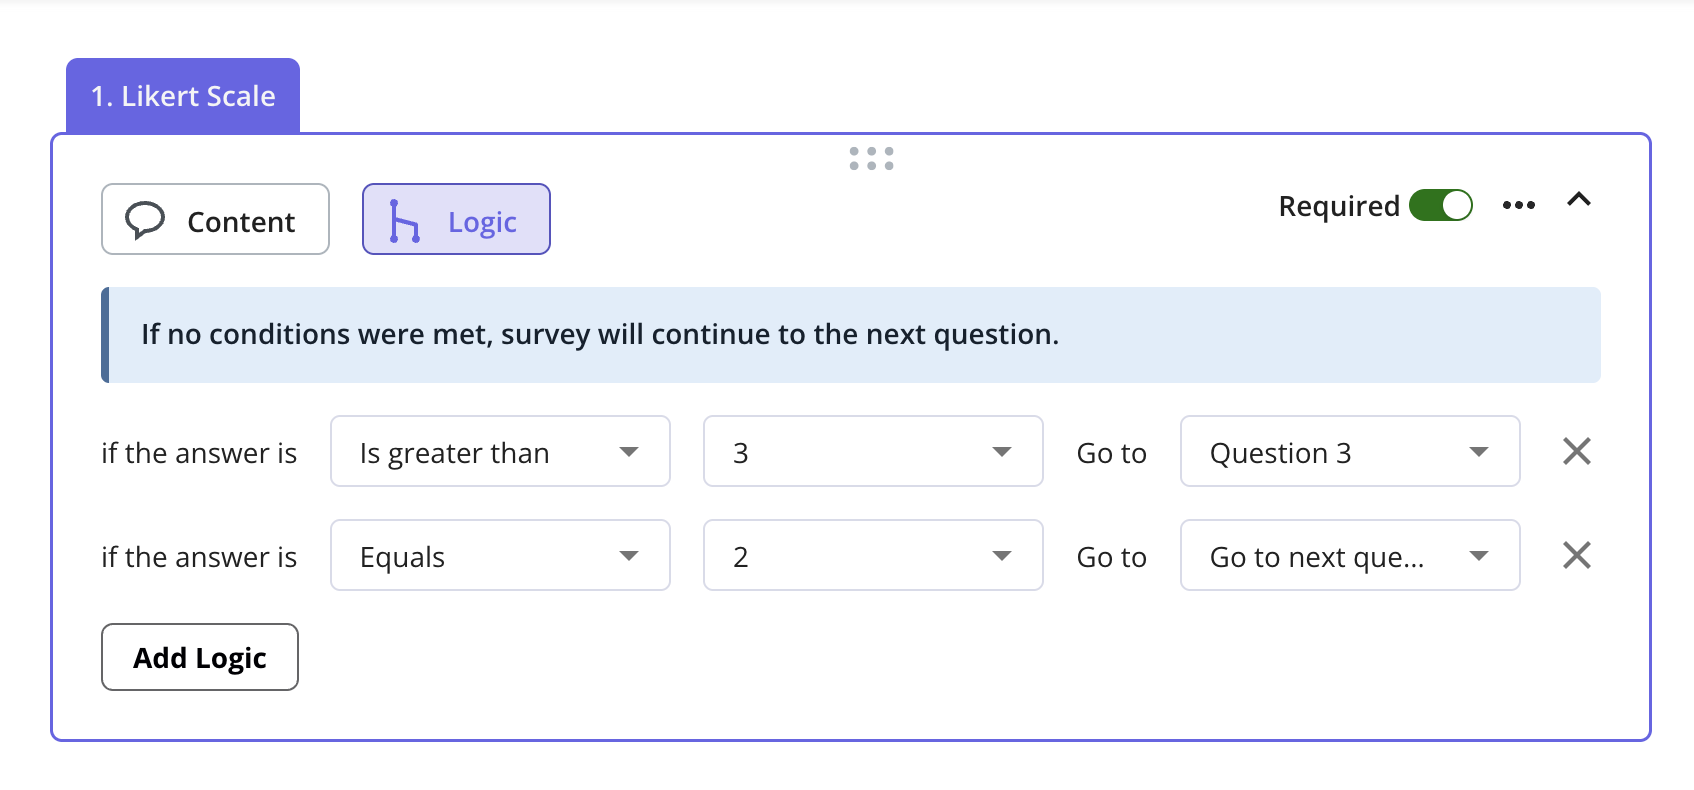Open the three-dot more options menu
Image resolution: width=1694 pixels, height=790 pixels.
(1518, 205)
